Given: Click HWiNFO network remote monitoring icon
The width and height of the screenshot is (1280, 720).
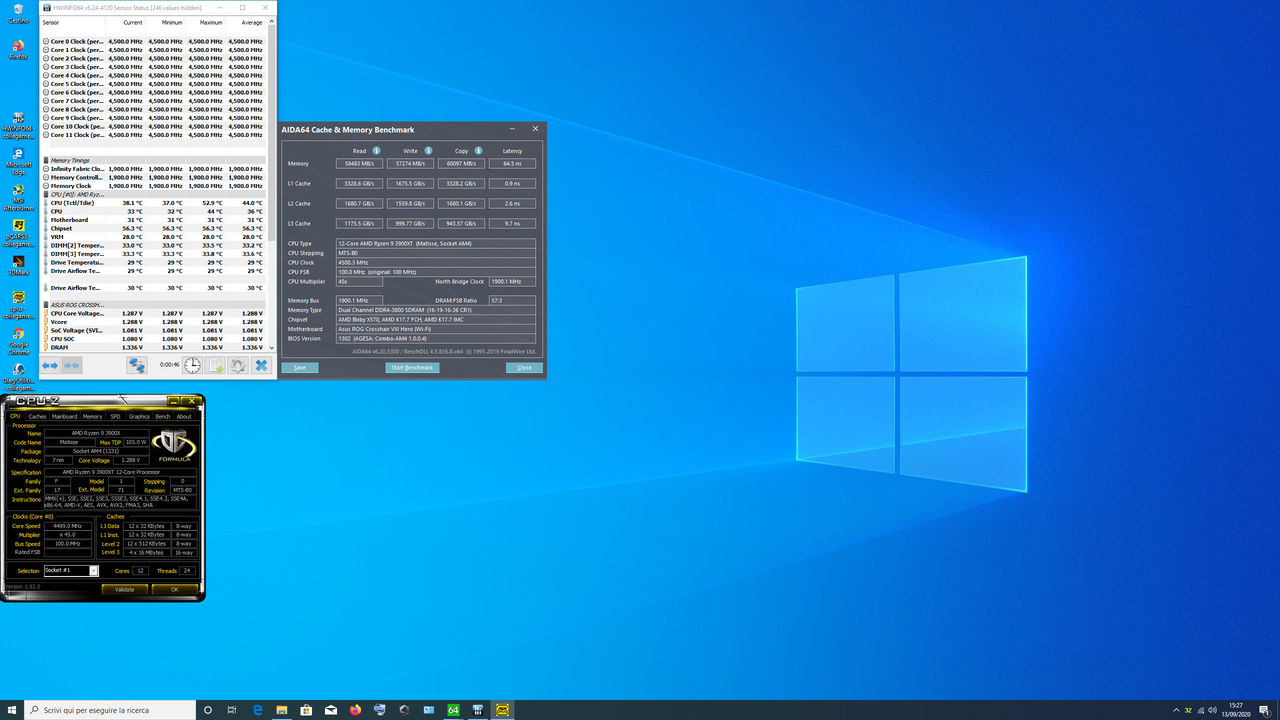Looking at the screenshot, I should [x=136, y=366].
